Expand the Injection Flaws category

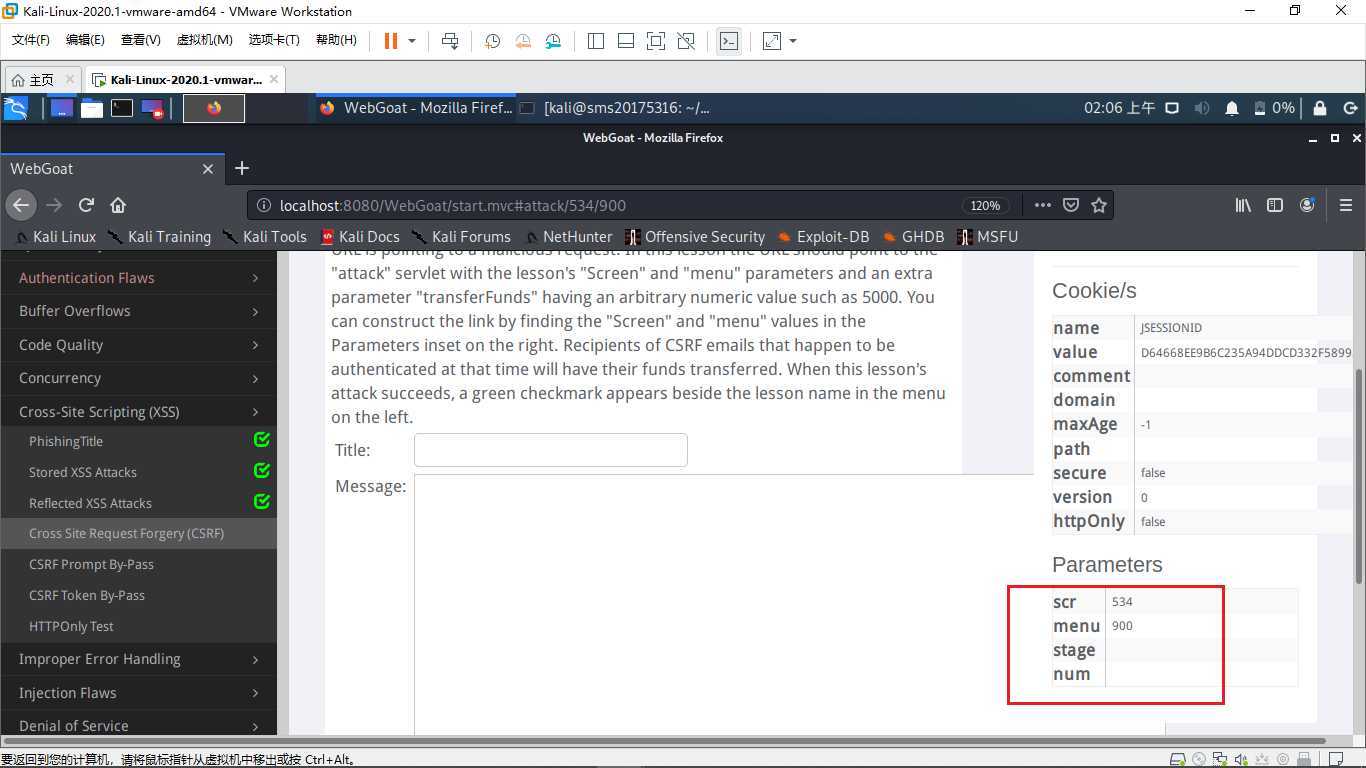pos(138,693)
